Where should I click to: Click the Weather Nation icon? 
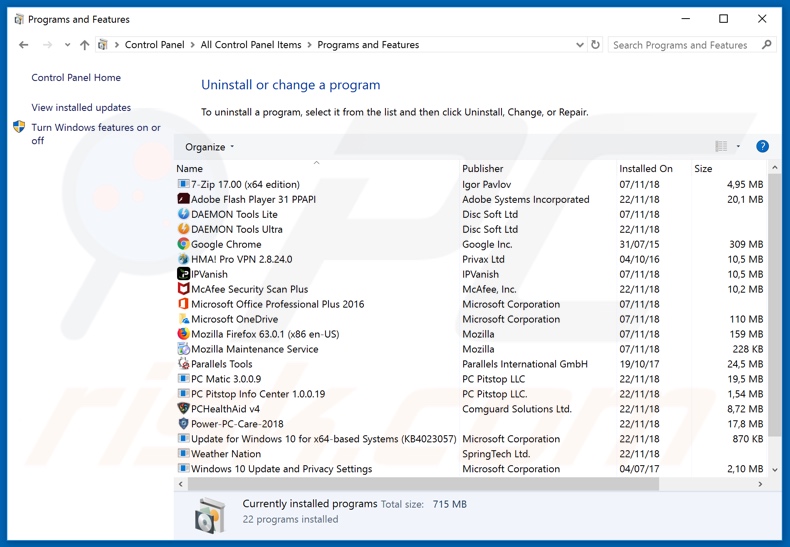183,454
